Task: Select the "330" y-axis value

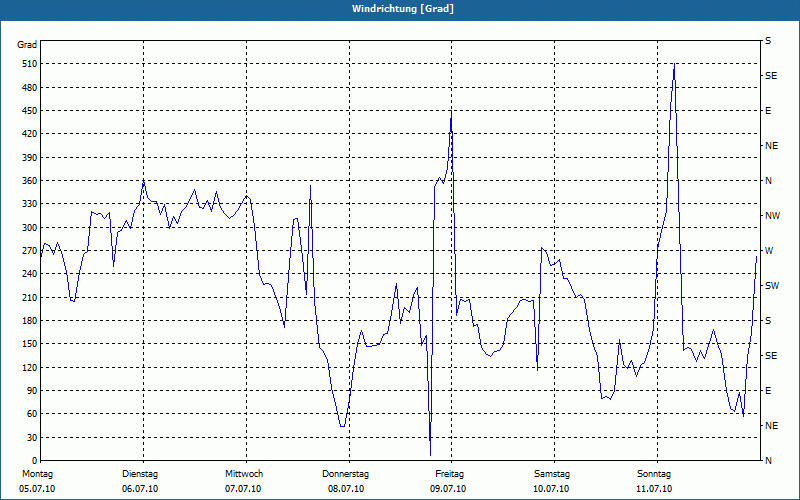Action: click(x=30, y=204)
